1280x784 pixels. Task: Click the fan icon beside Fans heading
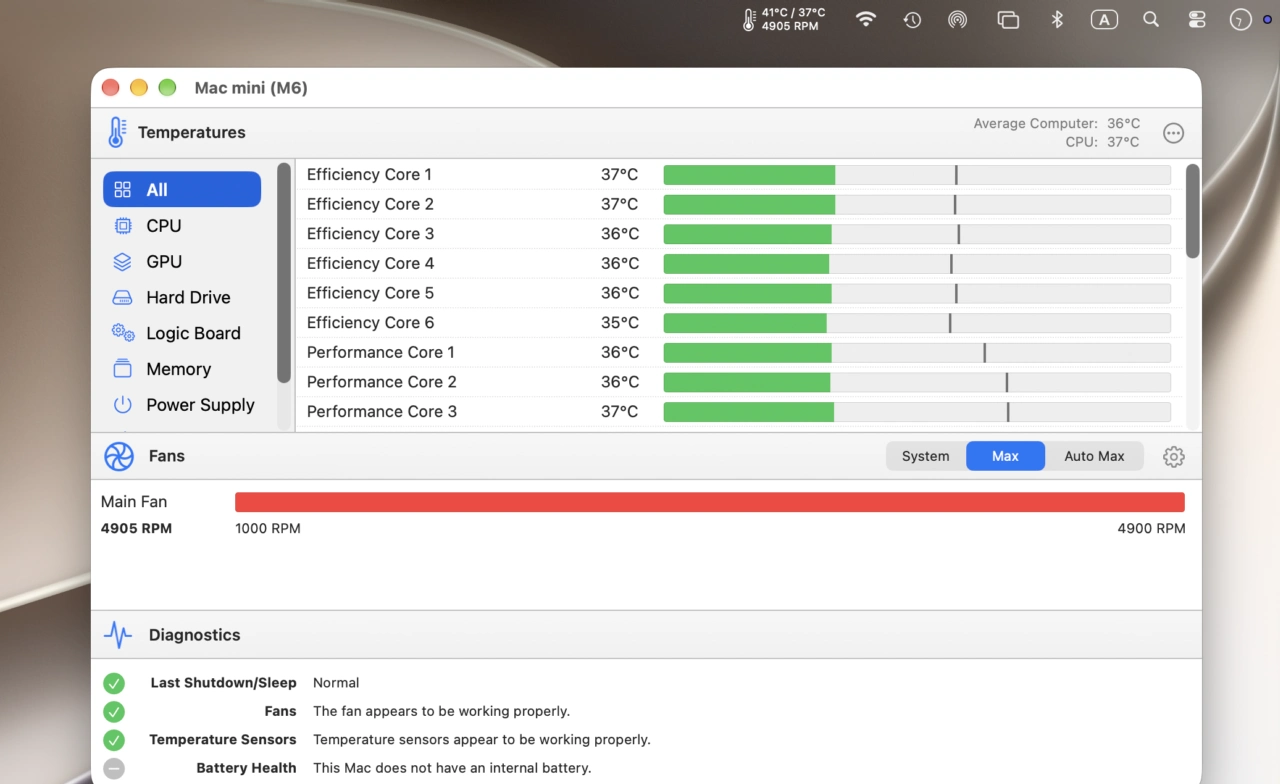(x=119, y=456)
